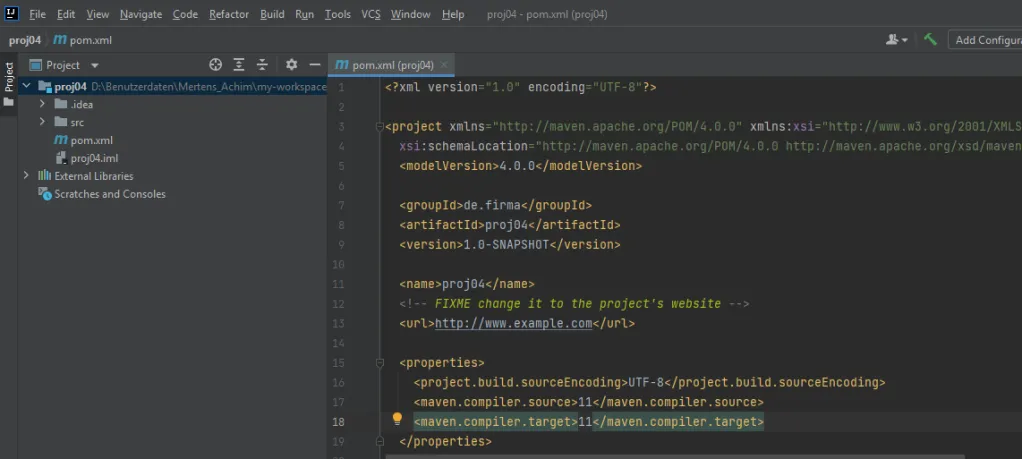Hide the Project panel with minus icon
Screen dimensions: 1022x459
coord(315,65)
